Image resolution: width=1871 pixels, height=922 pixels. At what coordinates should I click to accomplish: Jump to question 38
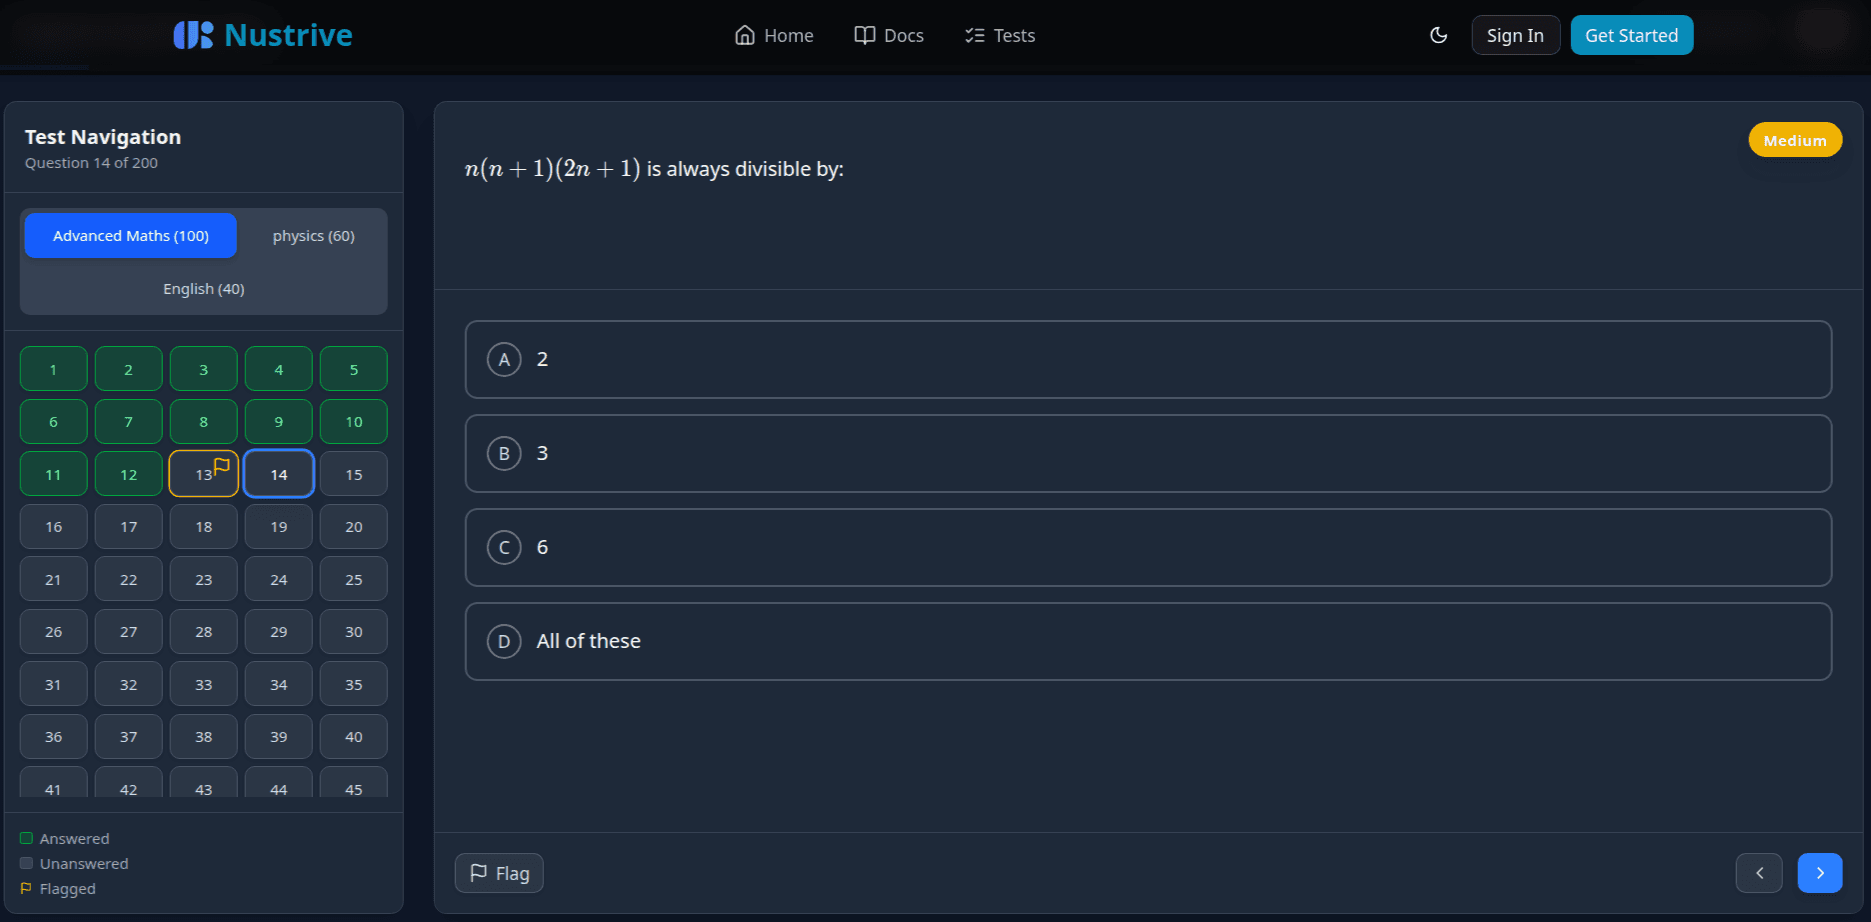point(203,737)
